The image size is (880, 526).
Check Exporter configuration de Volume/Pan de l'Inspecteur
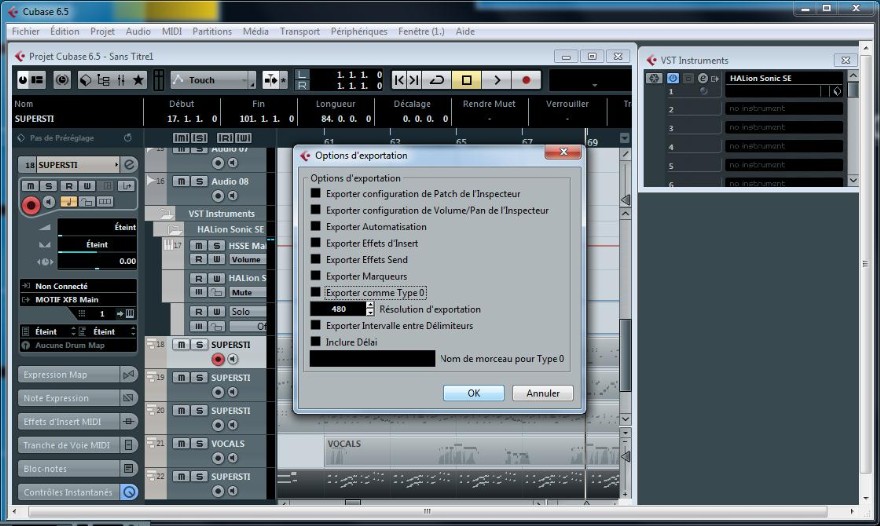(315, 210)
